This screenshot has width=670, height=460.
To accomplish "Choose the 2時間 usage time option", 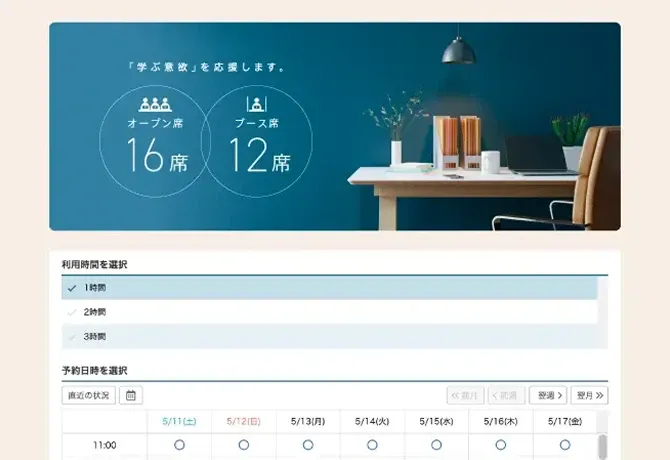I will coord(329,312).
